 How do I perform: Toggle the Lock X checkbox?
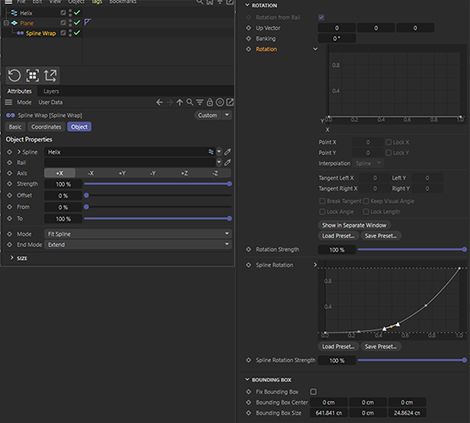point(388,142)
